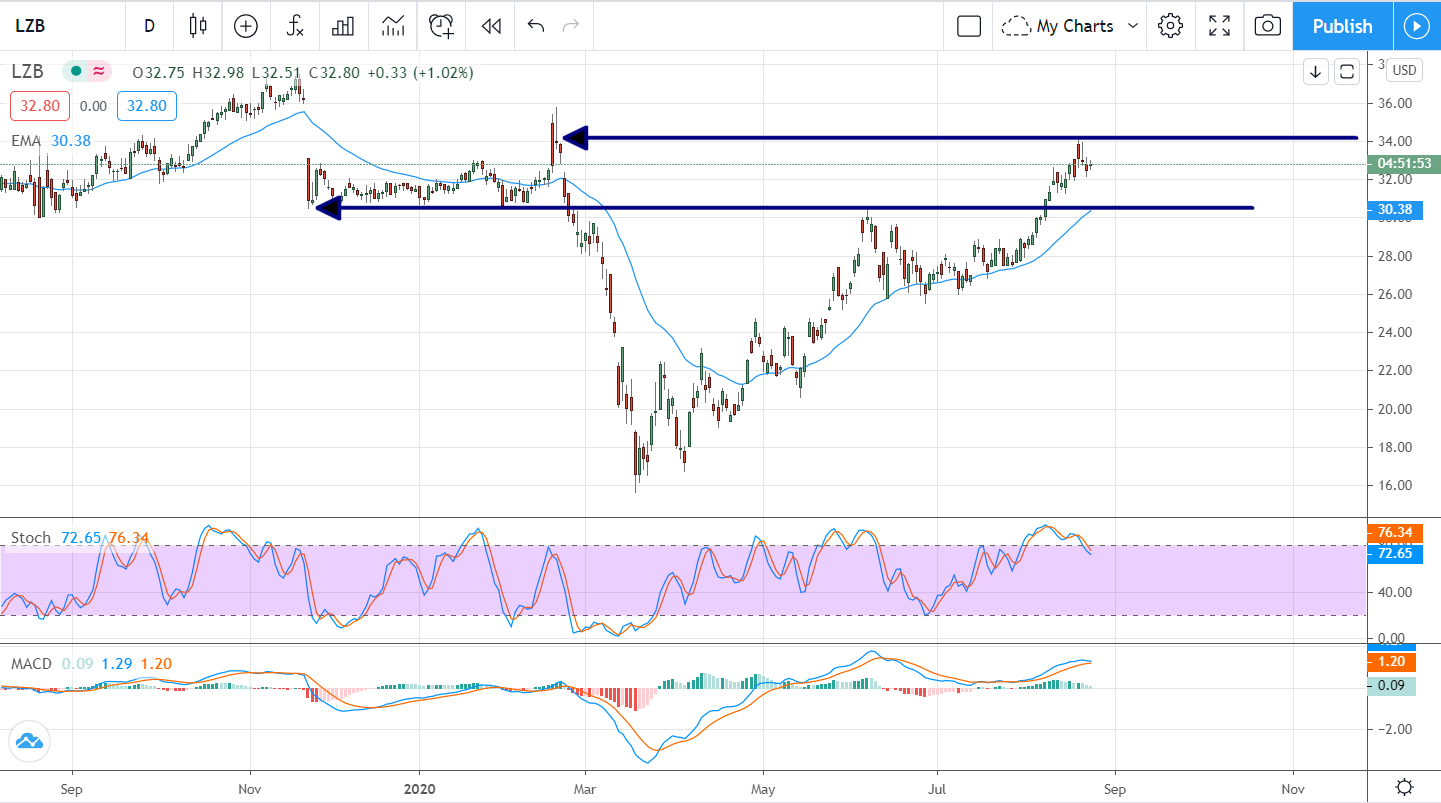Click the 0.09 MACD histogram scale label
Screen dimensions: 1441x803
(1394, 685)
